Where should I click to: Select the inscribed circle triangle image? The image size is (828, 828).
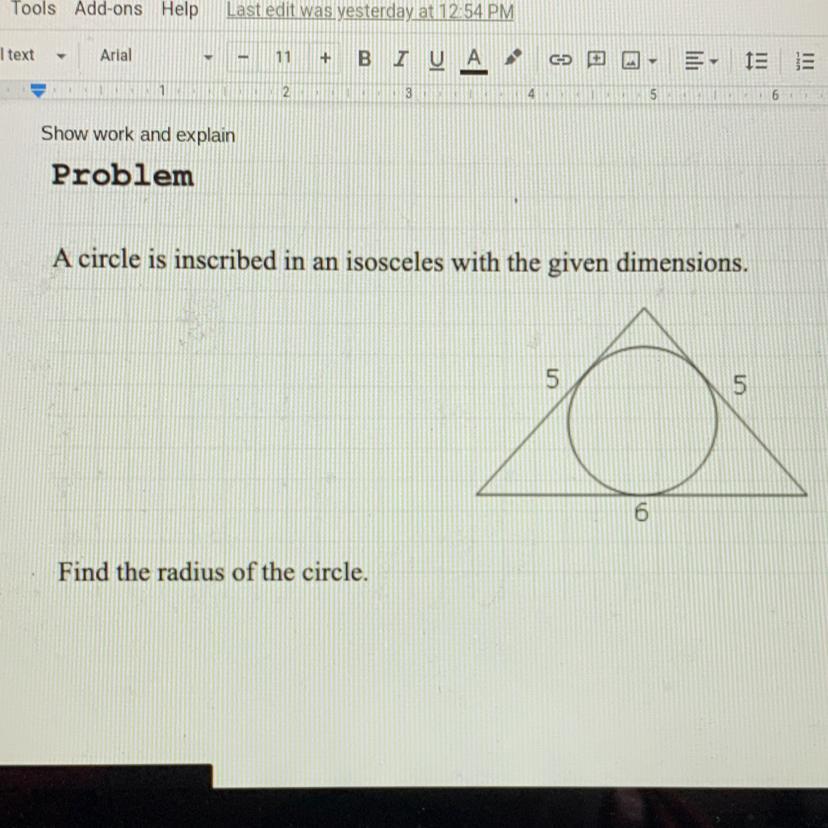click(x=641, y=415)
